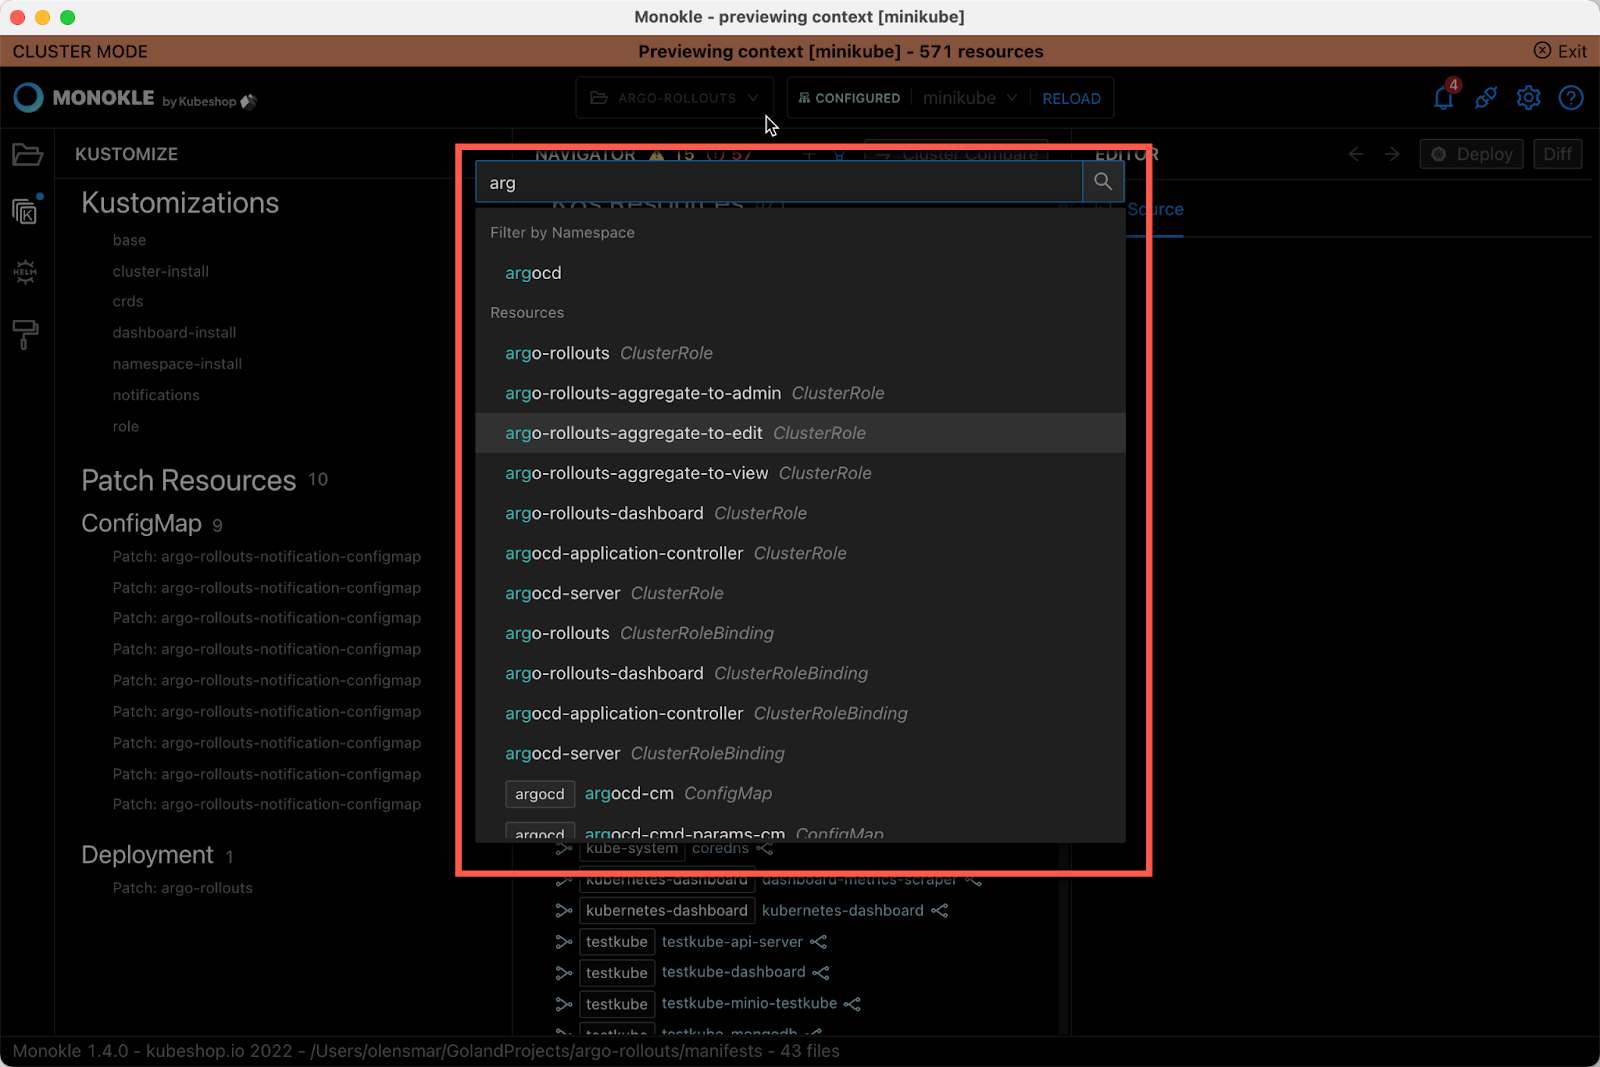Select testkube-dashboard resource in navigator
Screen dimensions: 1600x1067
click(x=733, y=972)
